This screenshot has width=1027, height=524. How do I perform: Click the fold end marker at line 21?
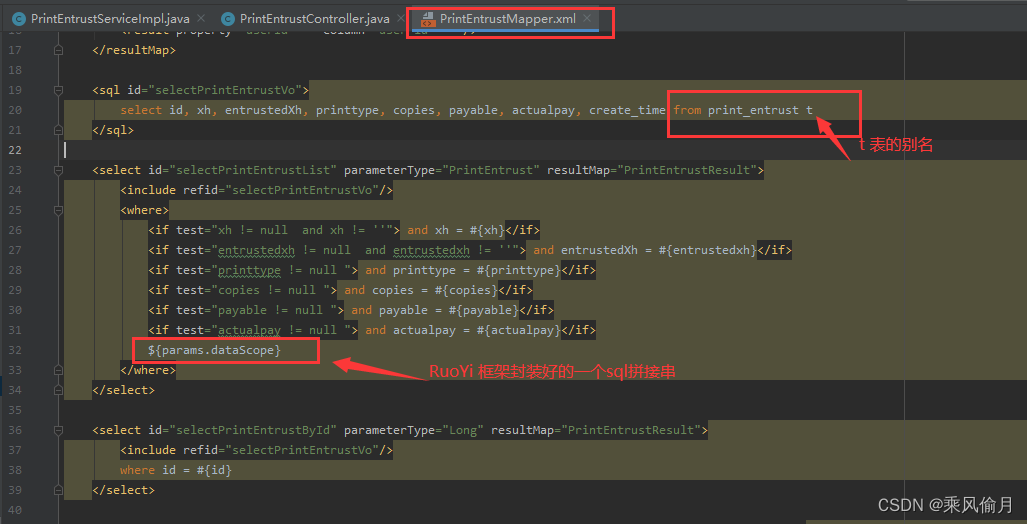[58, 130]
